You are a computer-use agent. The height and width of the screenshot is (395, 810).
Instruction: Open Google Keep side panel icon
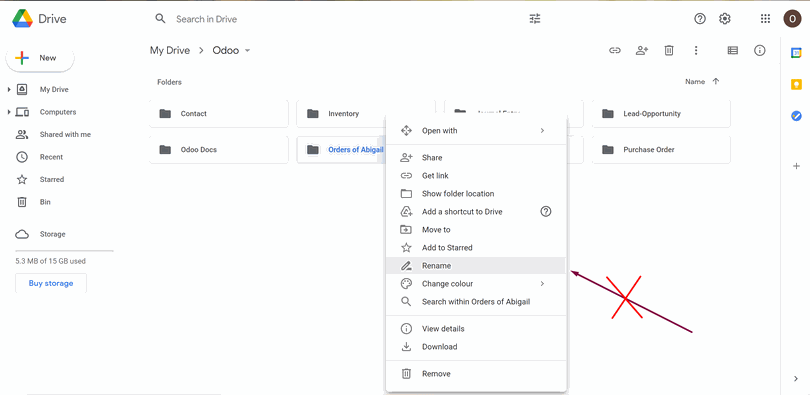tap(796, 84)
